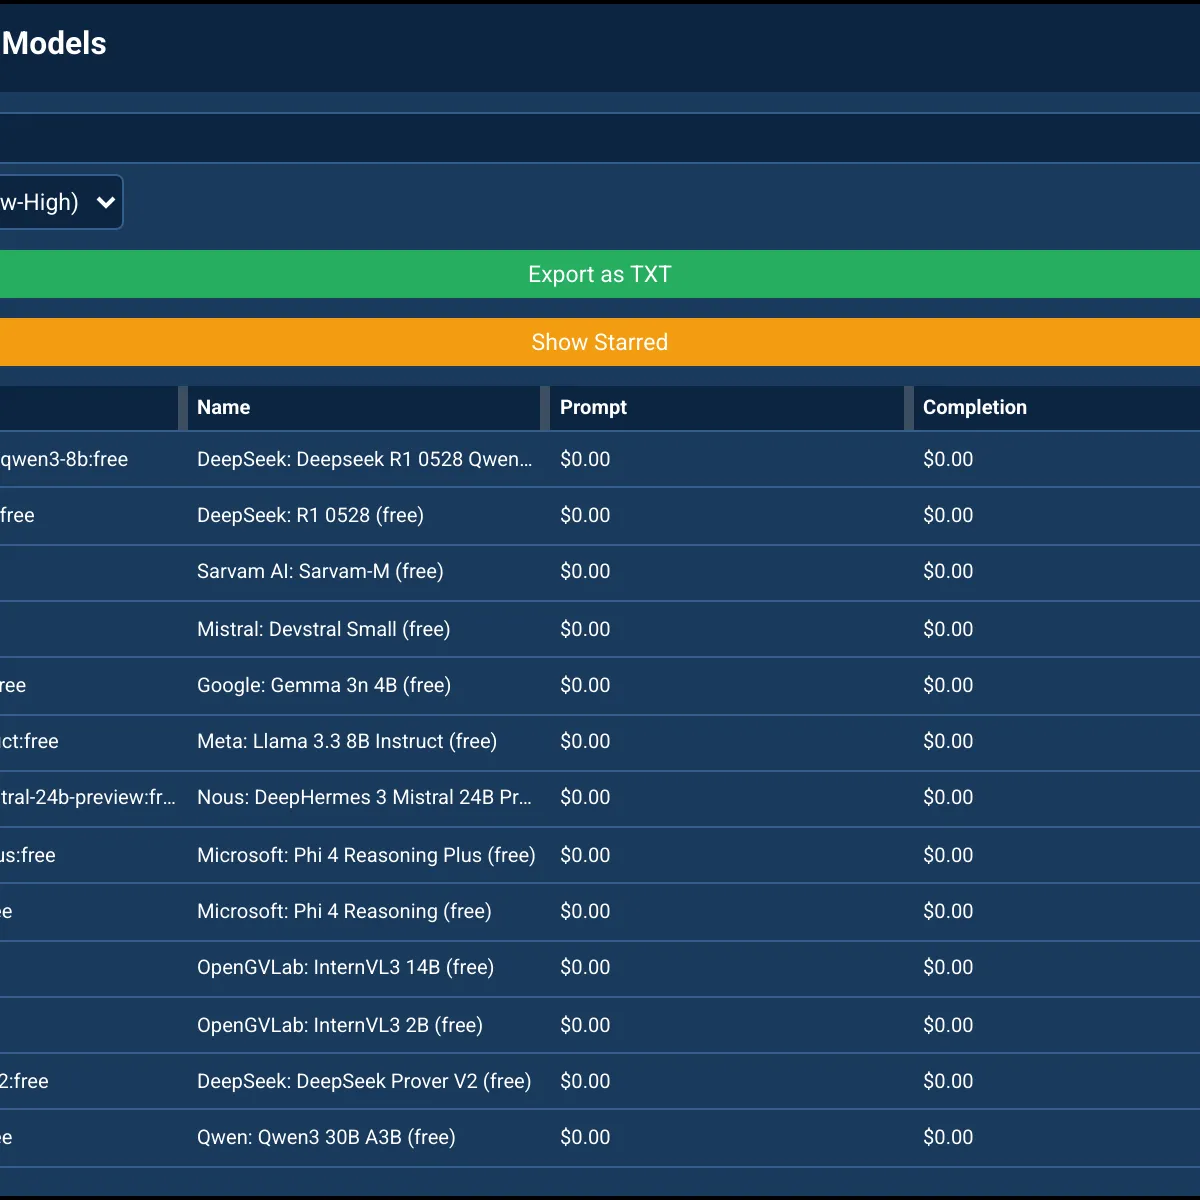Click the 'us:free' ID in Phi 4 Reasoning Plus row
The width and height of the screenshot is (1200, 1200).
tap(28, 855)
